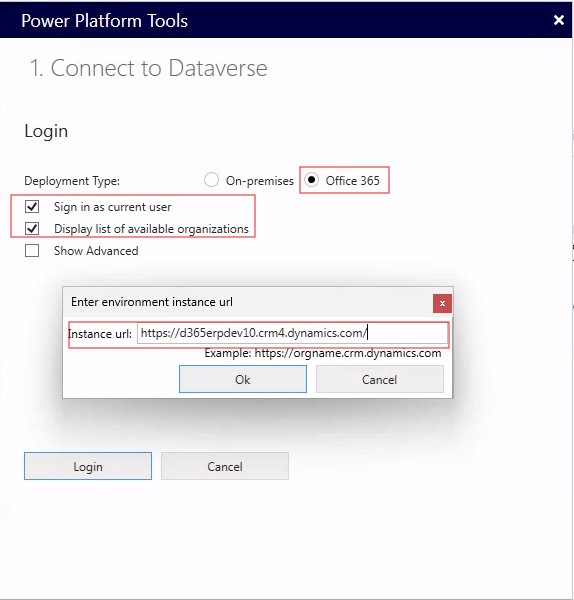574x600 pixels.
Task: Click the Login button
Action: click(88, 466)
